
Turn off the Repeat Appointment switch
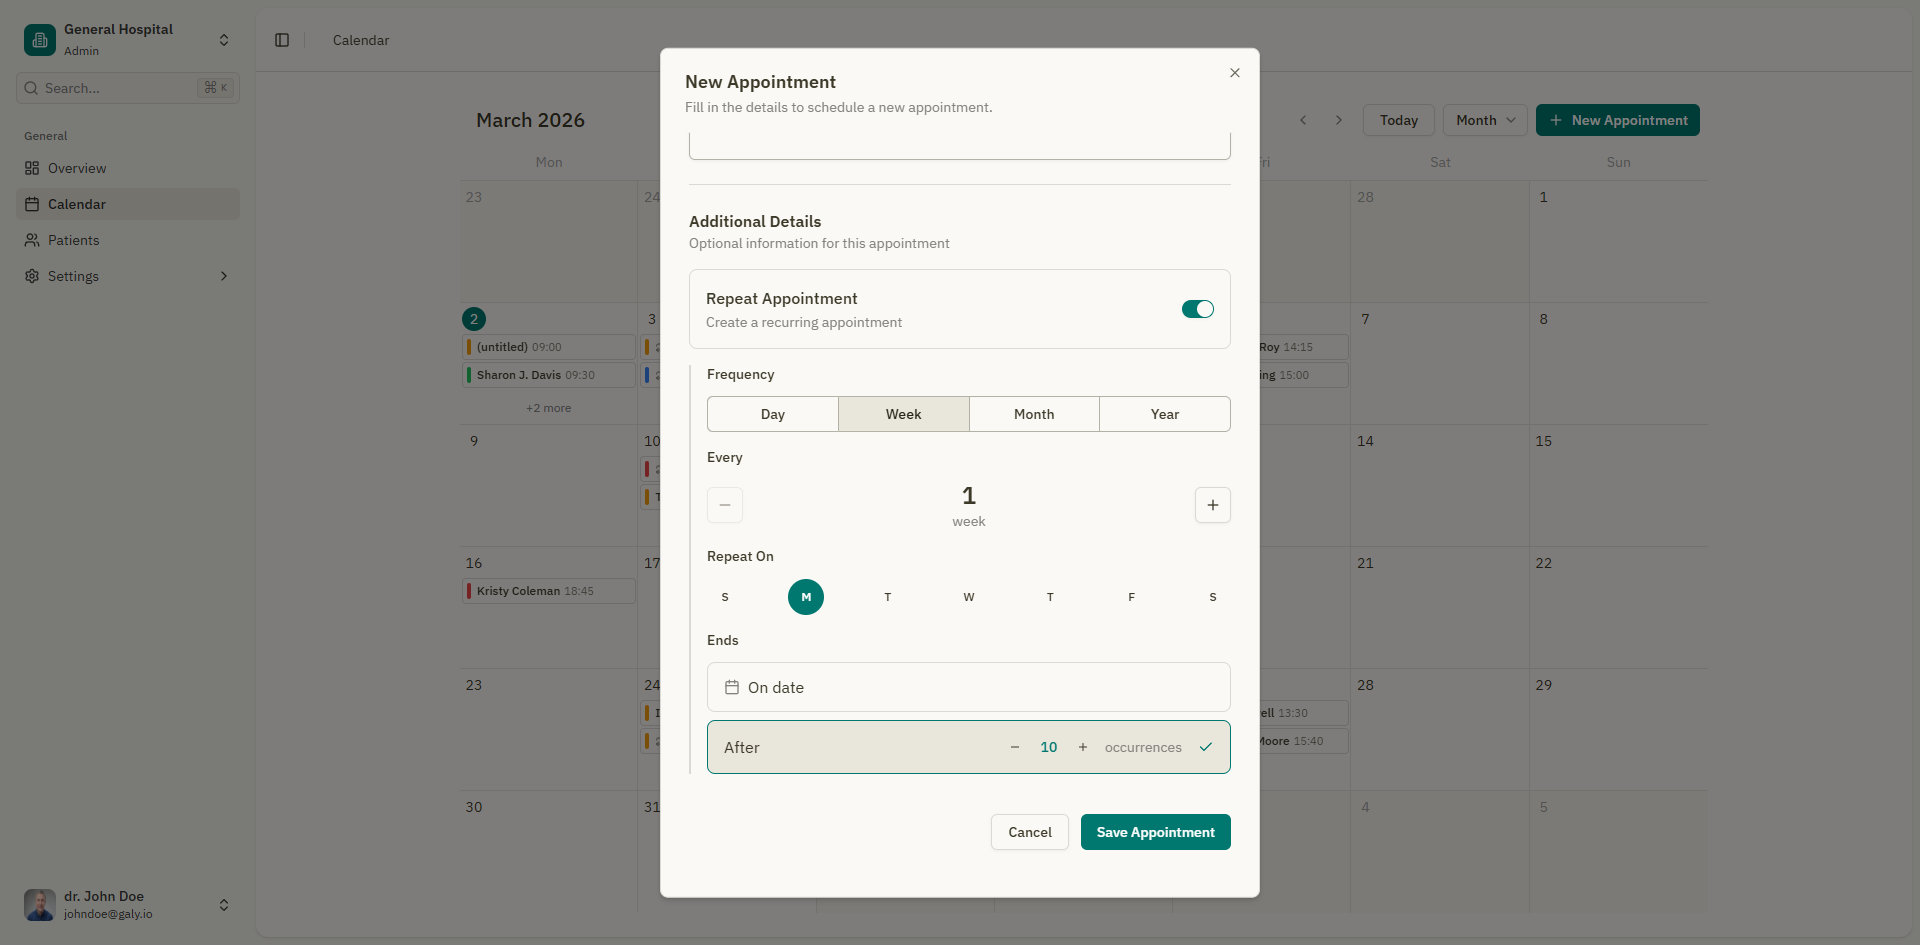(x=1196, y=309)
